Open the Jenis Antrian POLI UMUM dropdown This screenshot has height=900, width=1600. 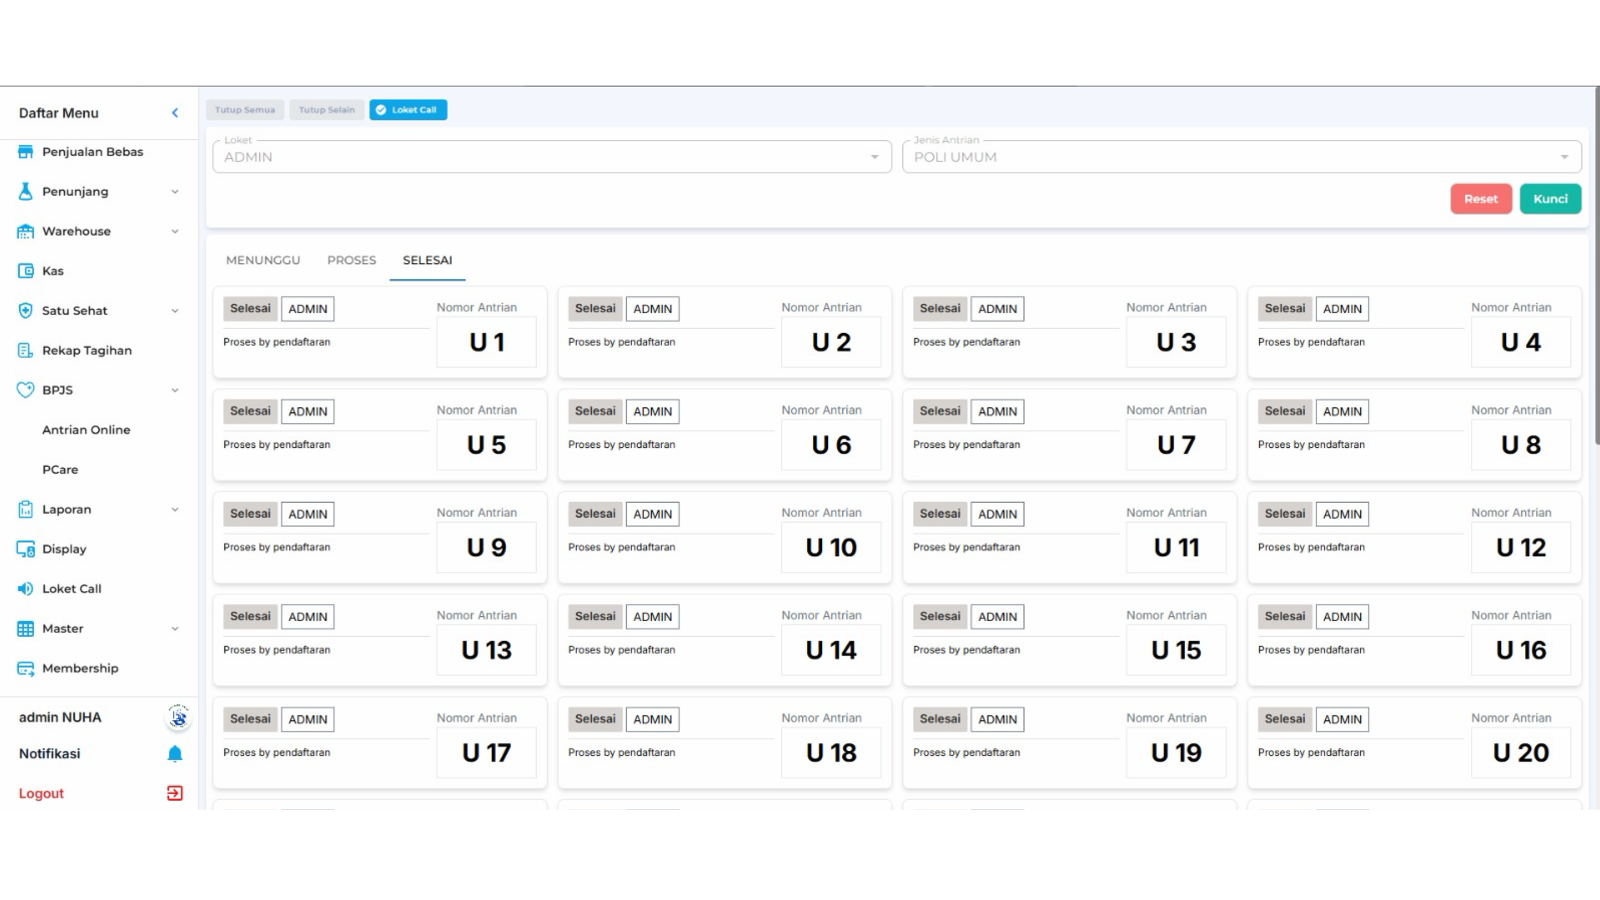1241,157
